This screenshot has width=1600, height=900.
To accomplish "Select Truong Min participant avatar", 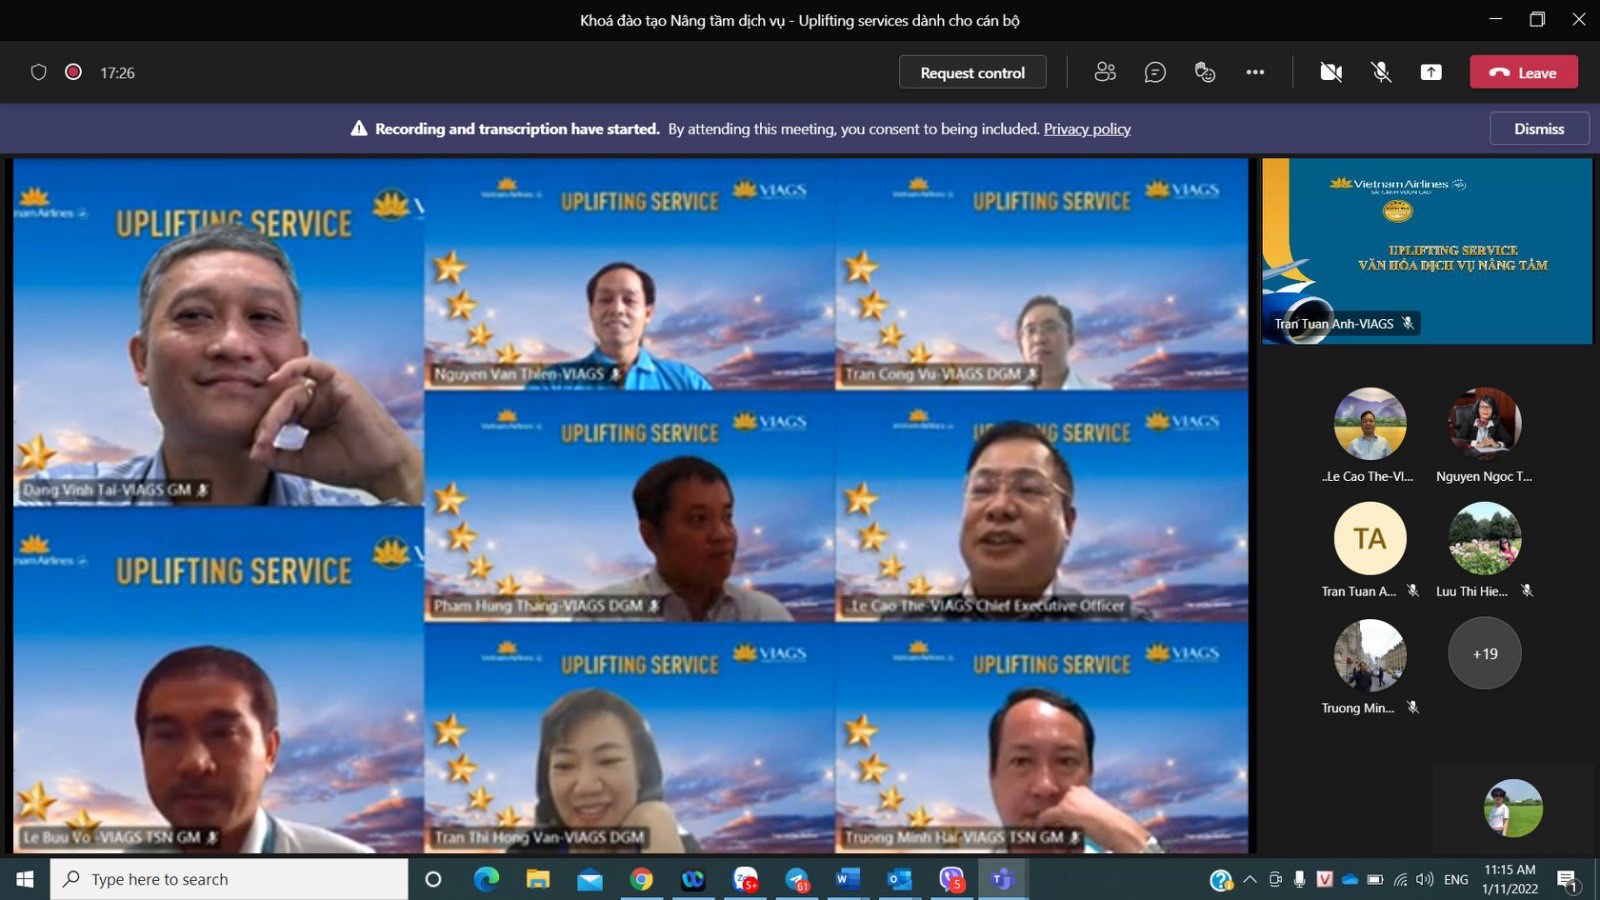I will click(x=1370, y=655).
